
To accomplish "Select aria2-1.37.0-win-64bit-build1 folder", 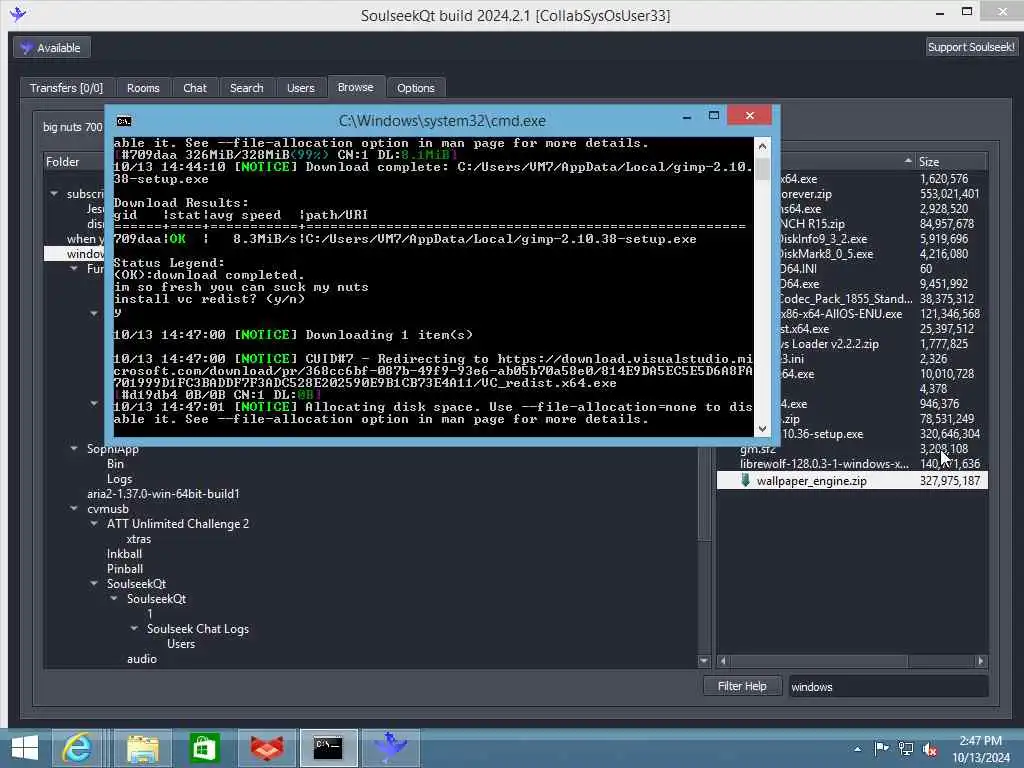I will pyautogui.click(x=163, y=494).
